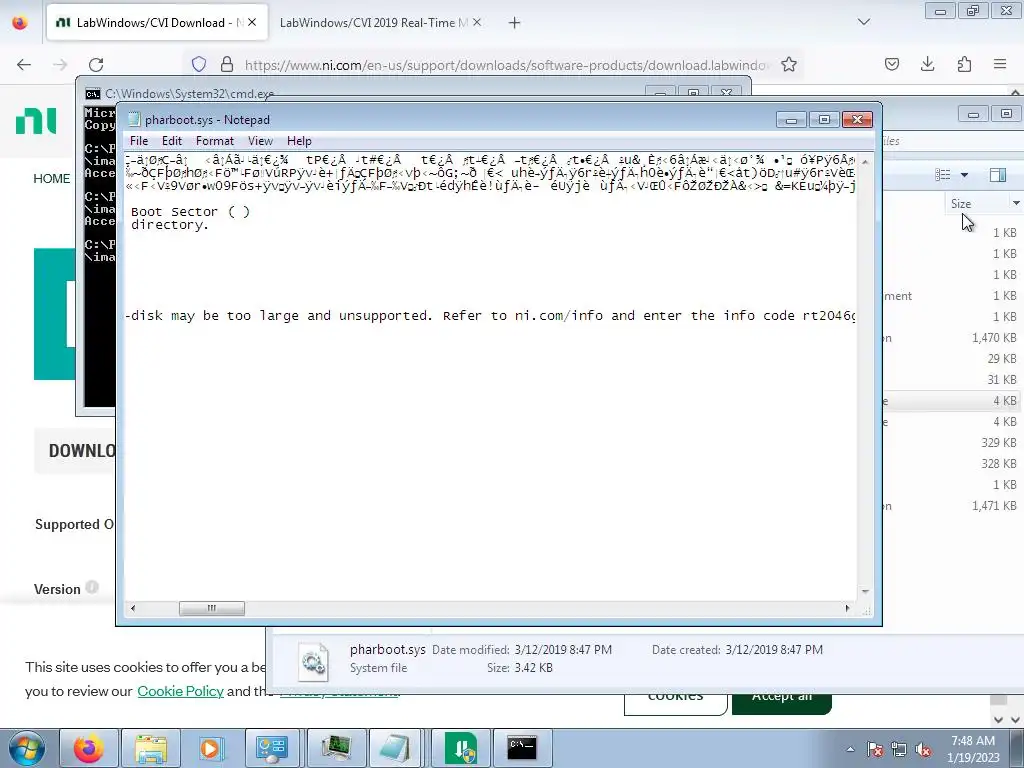This screenshot has width=1024, height=768.
Task: Show Firefox tracking protection shield info
Action: tap(199, 64)
